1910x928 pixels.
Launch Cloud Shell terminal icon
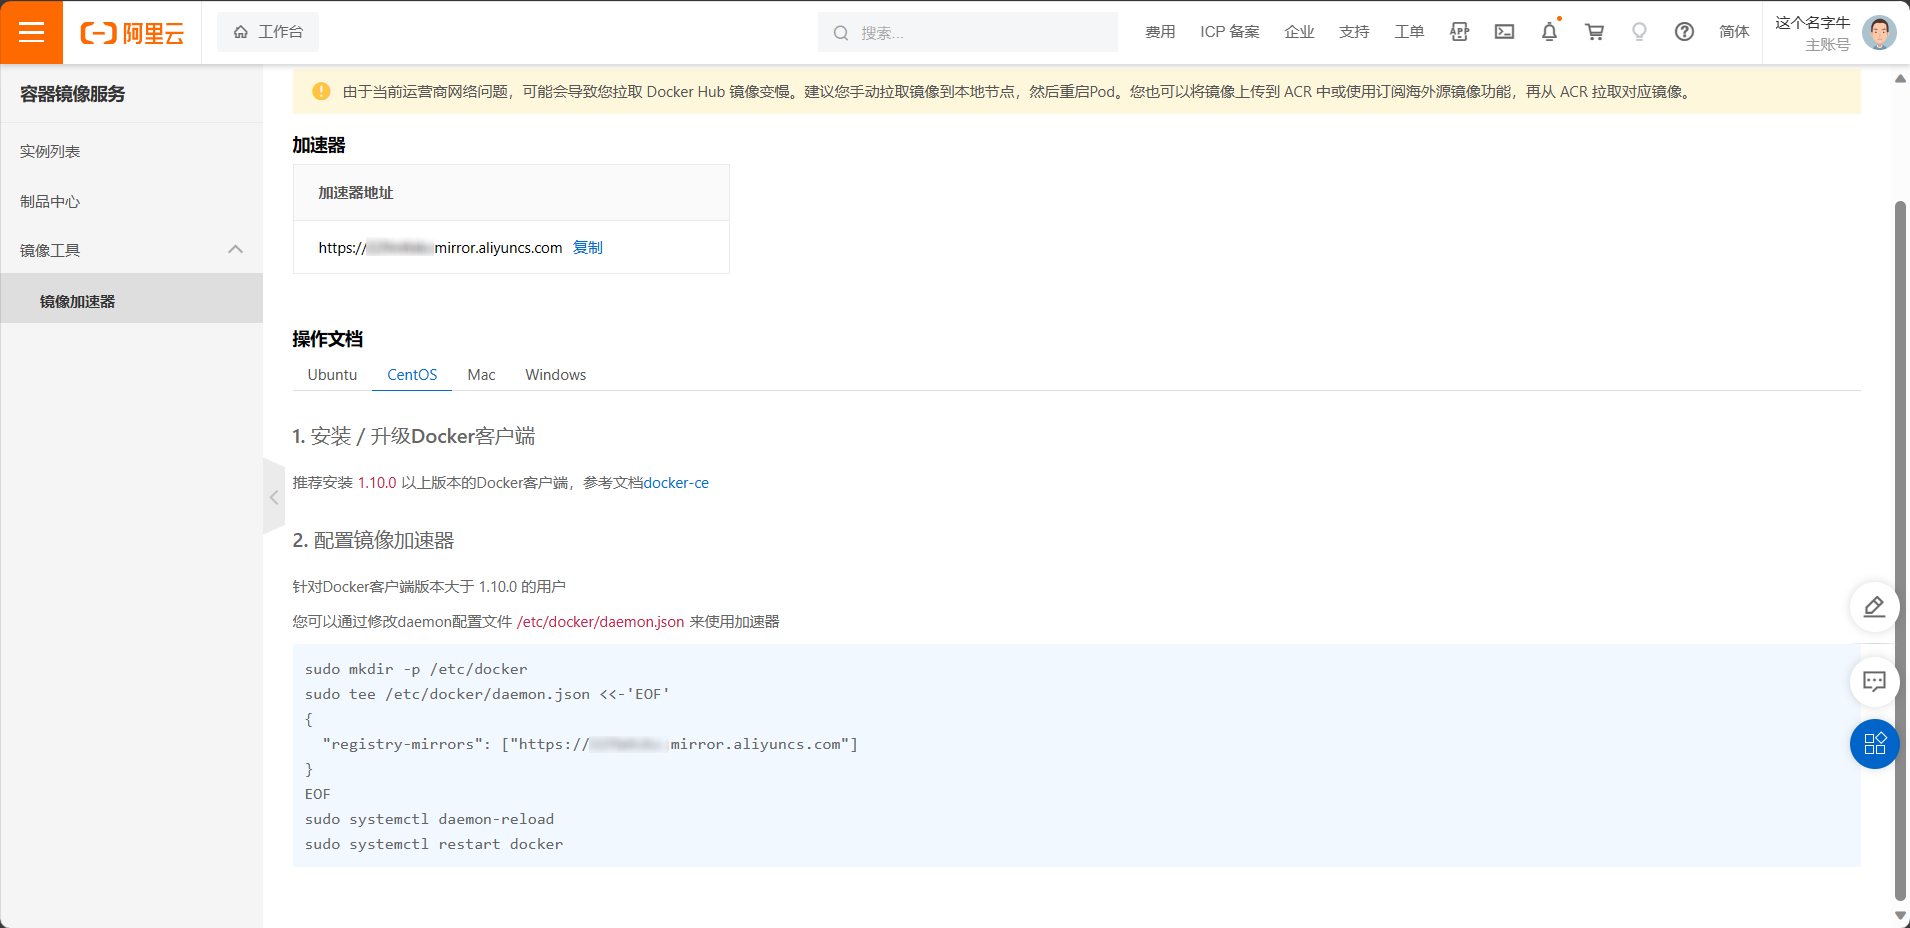[1504, 32]
